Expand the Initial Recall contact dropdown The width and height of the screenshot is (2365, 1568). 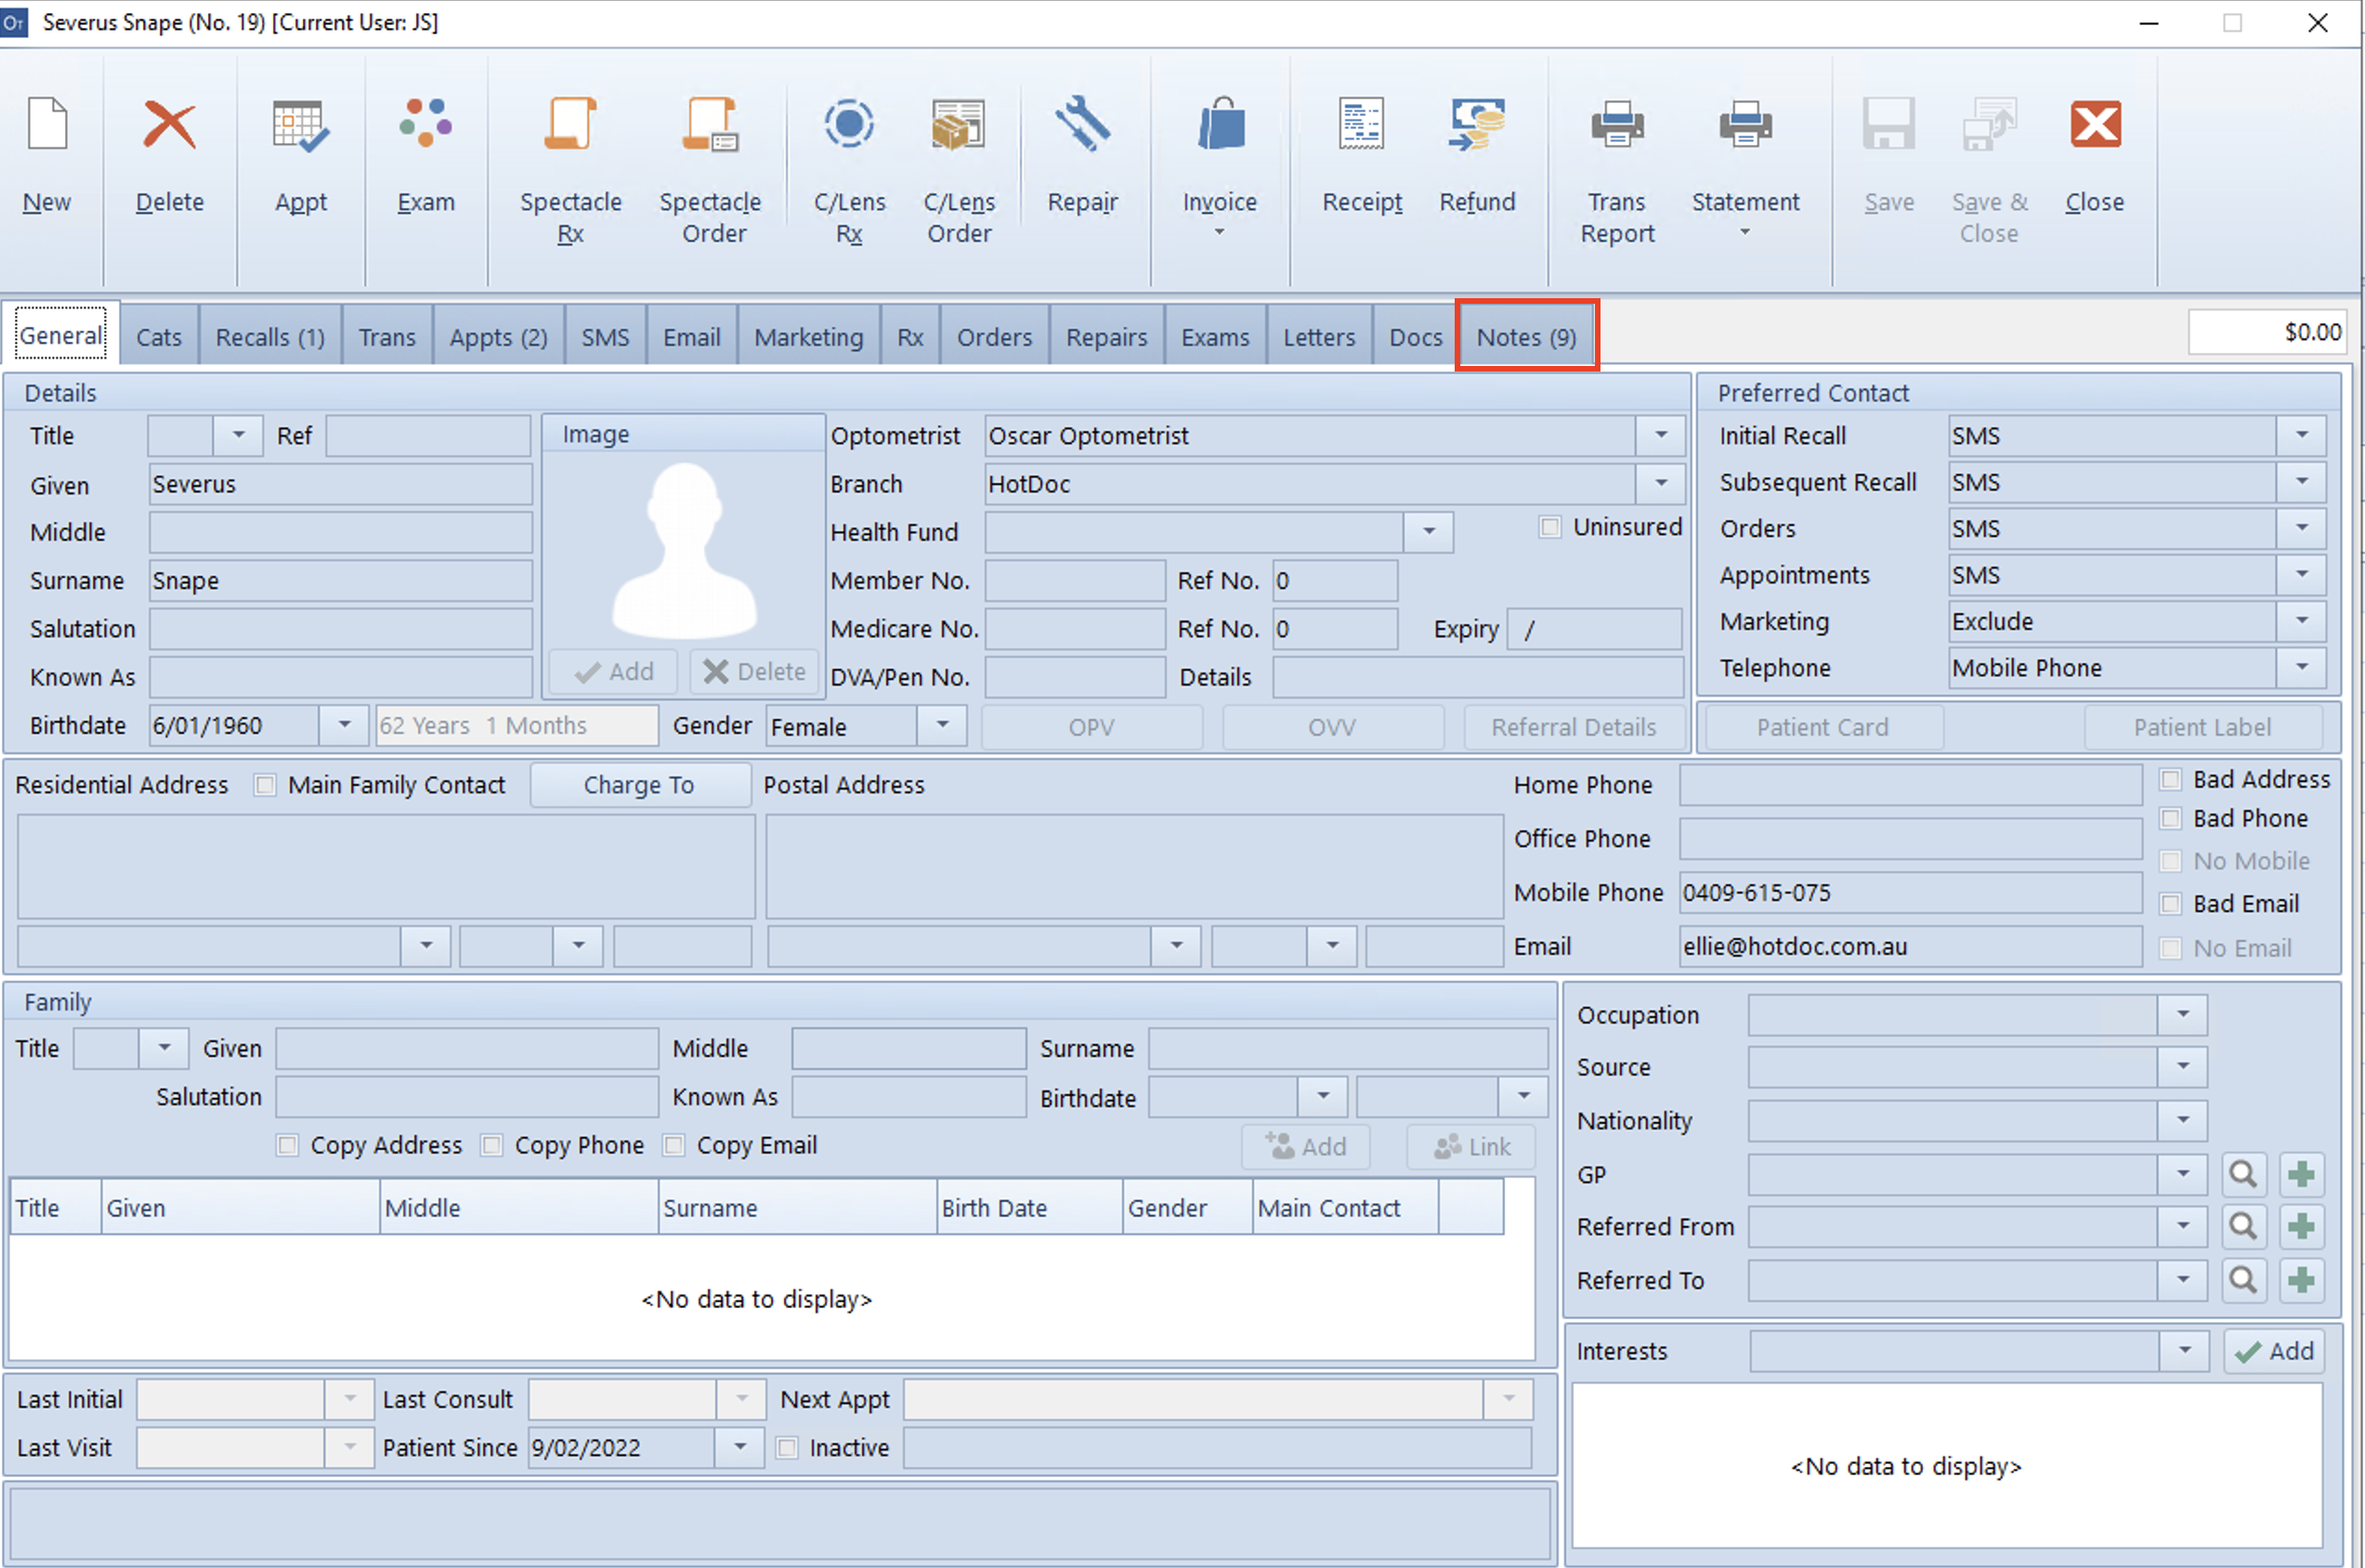coord(2302,435)
